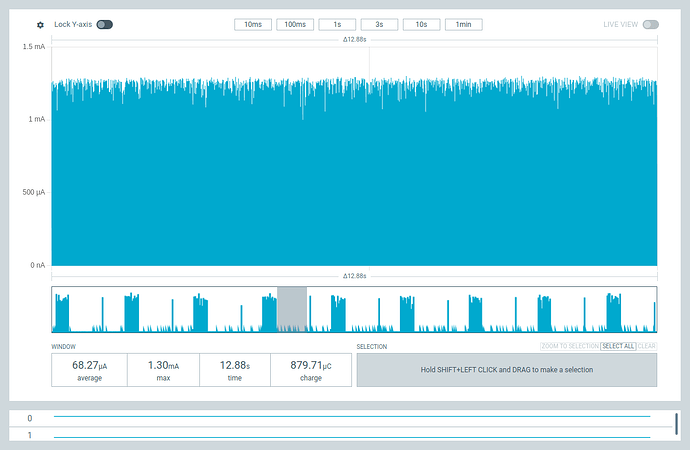Open chart settings gear icon
The image size is (690, 450).
click(x=40, y=24)
